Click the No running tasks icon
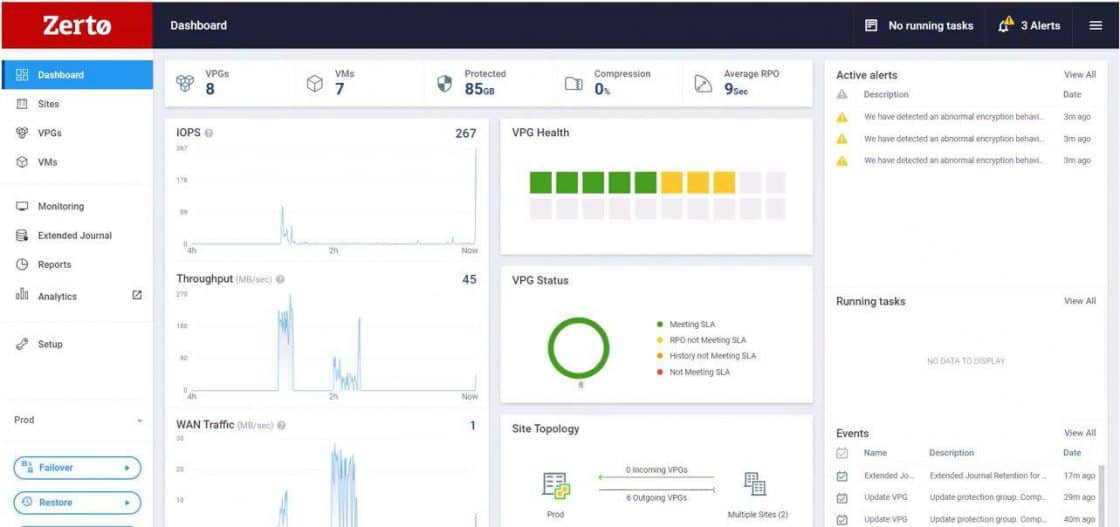The image size is (1120, 527). tap(871, 25)
